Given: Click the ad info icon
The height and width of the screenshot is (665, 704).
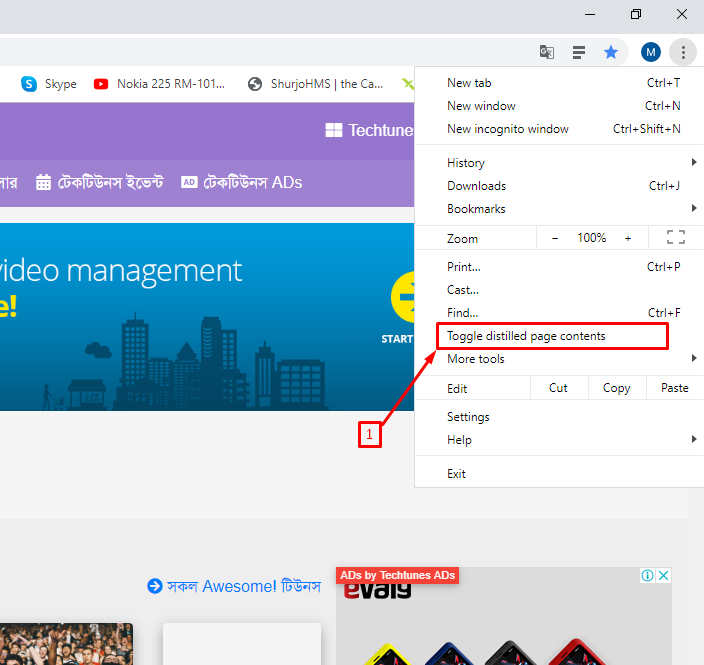Looking at the screenshot, I should point(647,575).
